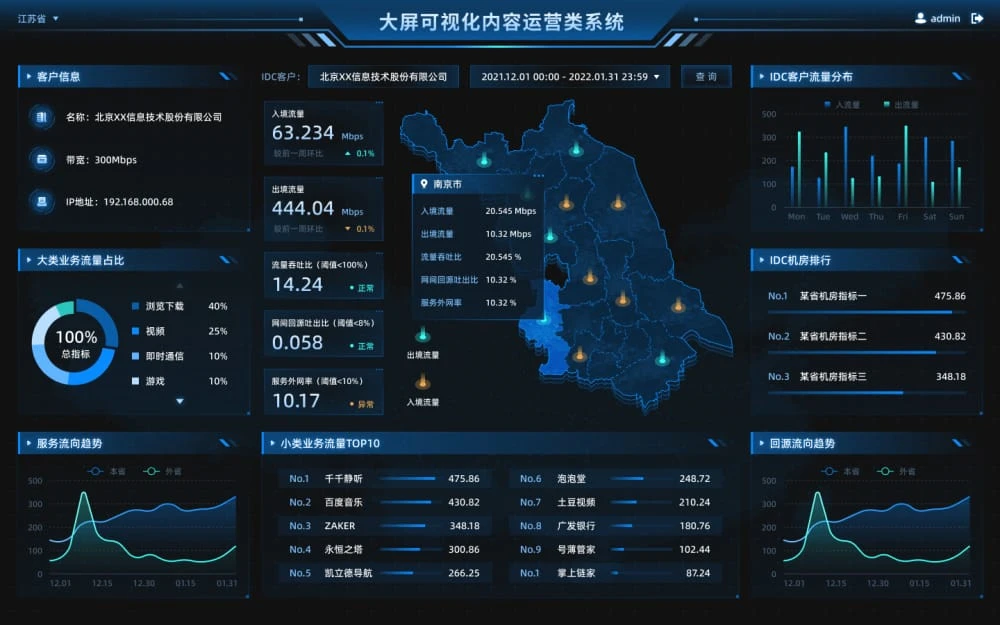Screen dimensions: 1000x625
Task: Click the 本省 legend in 回源流向趋势
Action: [840, 470]
